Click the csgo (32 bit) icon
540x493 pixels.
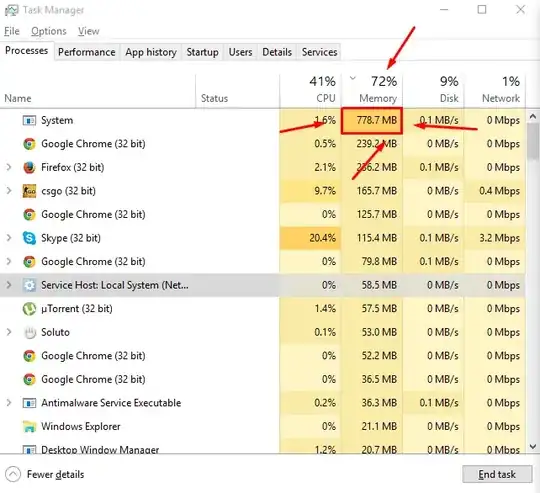29,191
